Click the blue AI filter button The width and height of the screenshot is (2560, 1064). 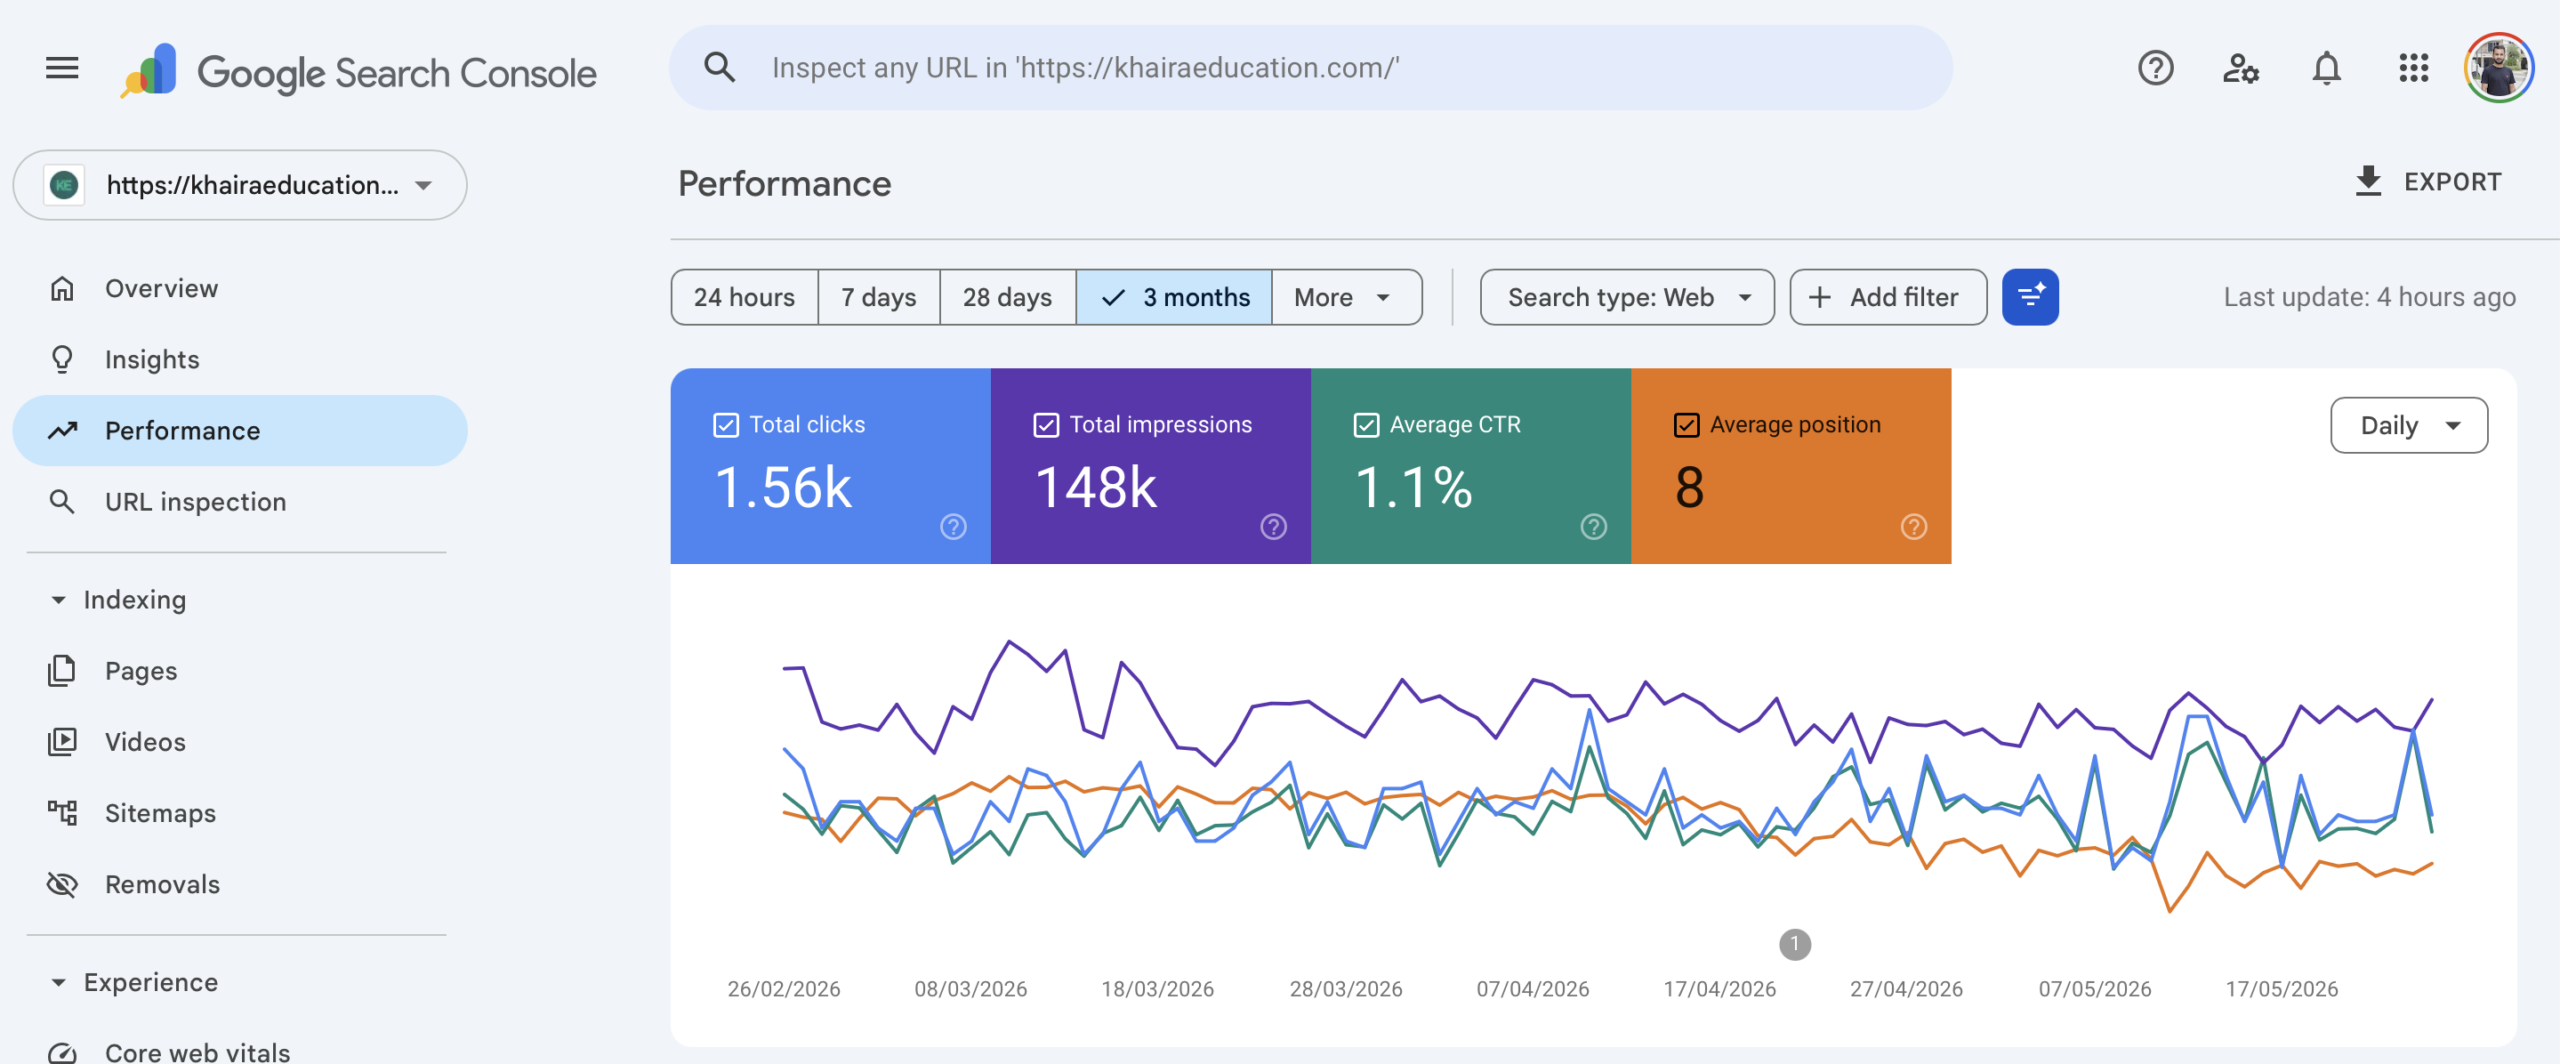pos(2030,297)
